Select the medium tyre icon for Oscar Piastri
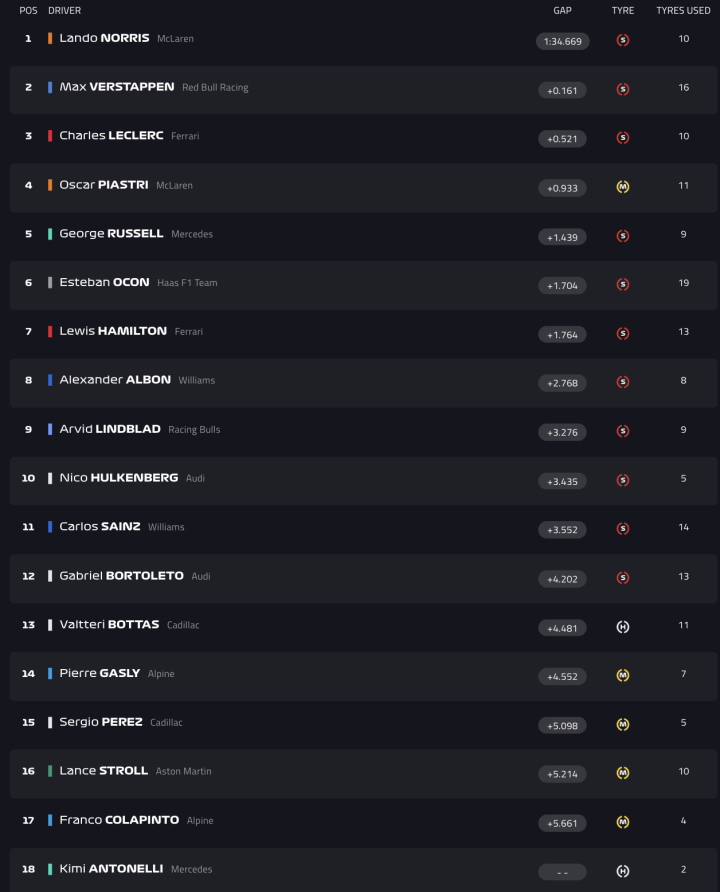 click(623, 187)
